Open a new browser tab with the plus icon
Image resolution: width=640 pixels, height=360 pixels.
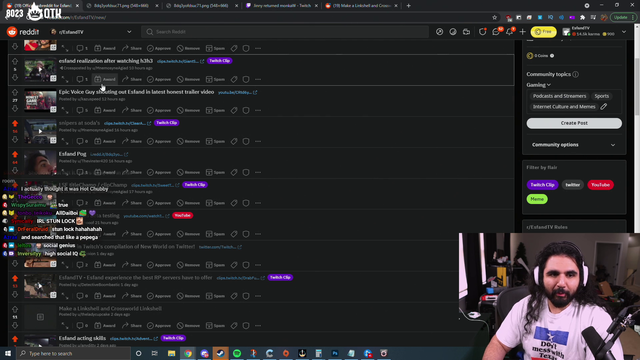pos(409,6)
